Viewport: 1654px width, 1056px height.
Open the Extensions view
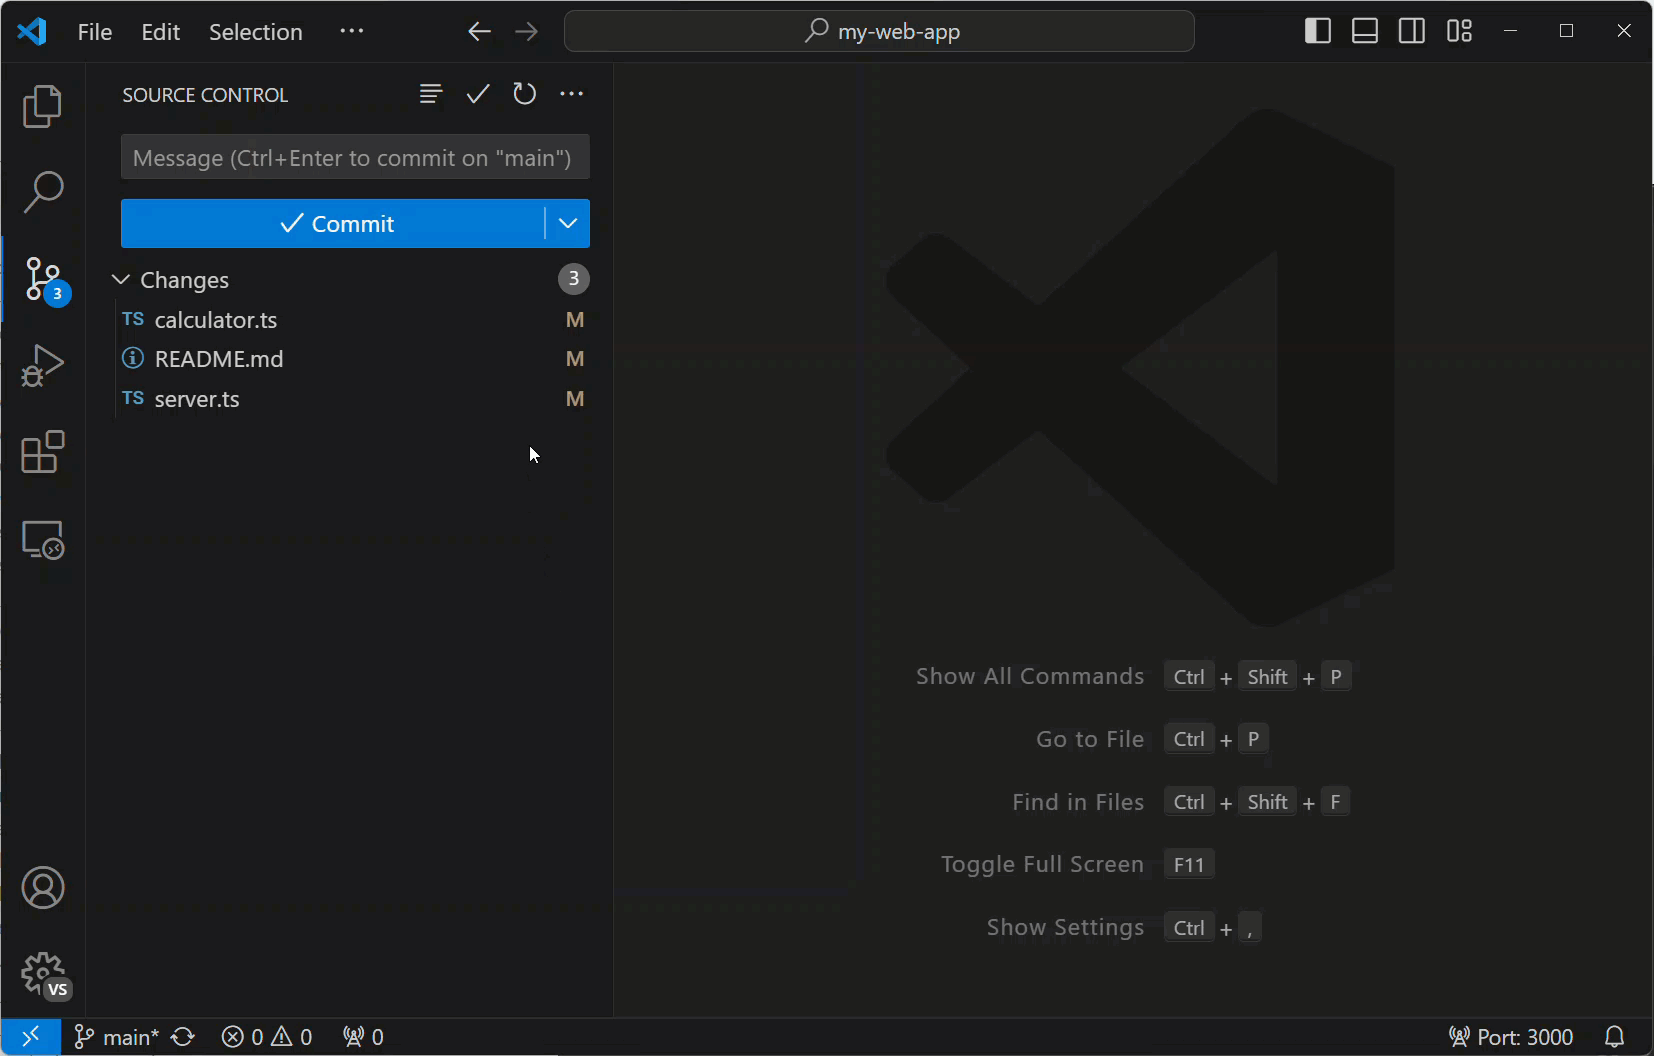pos(42,453)
